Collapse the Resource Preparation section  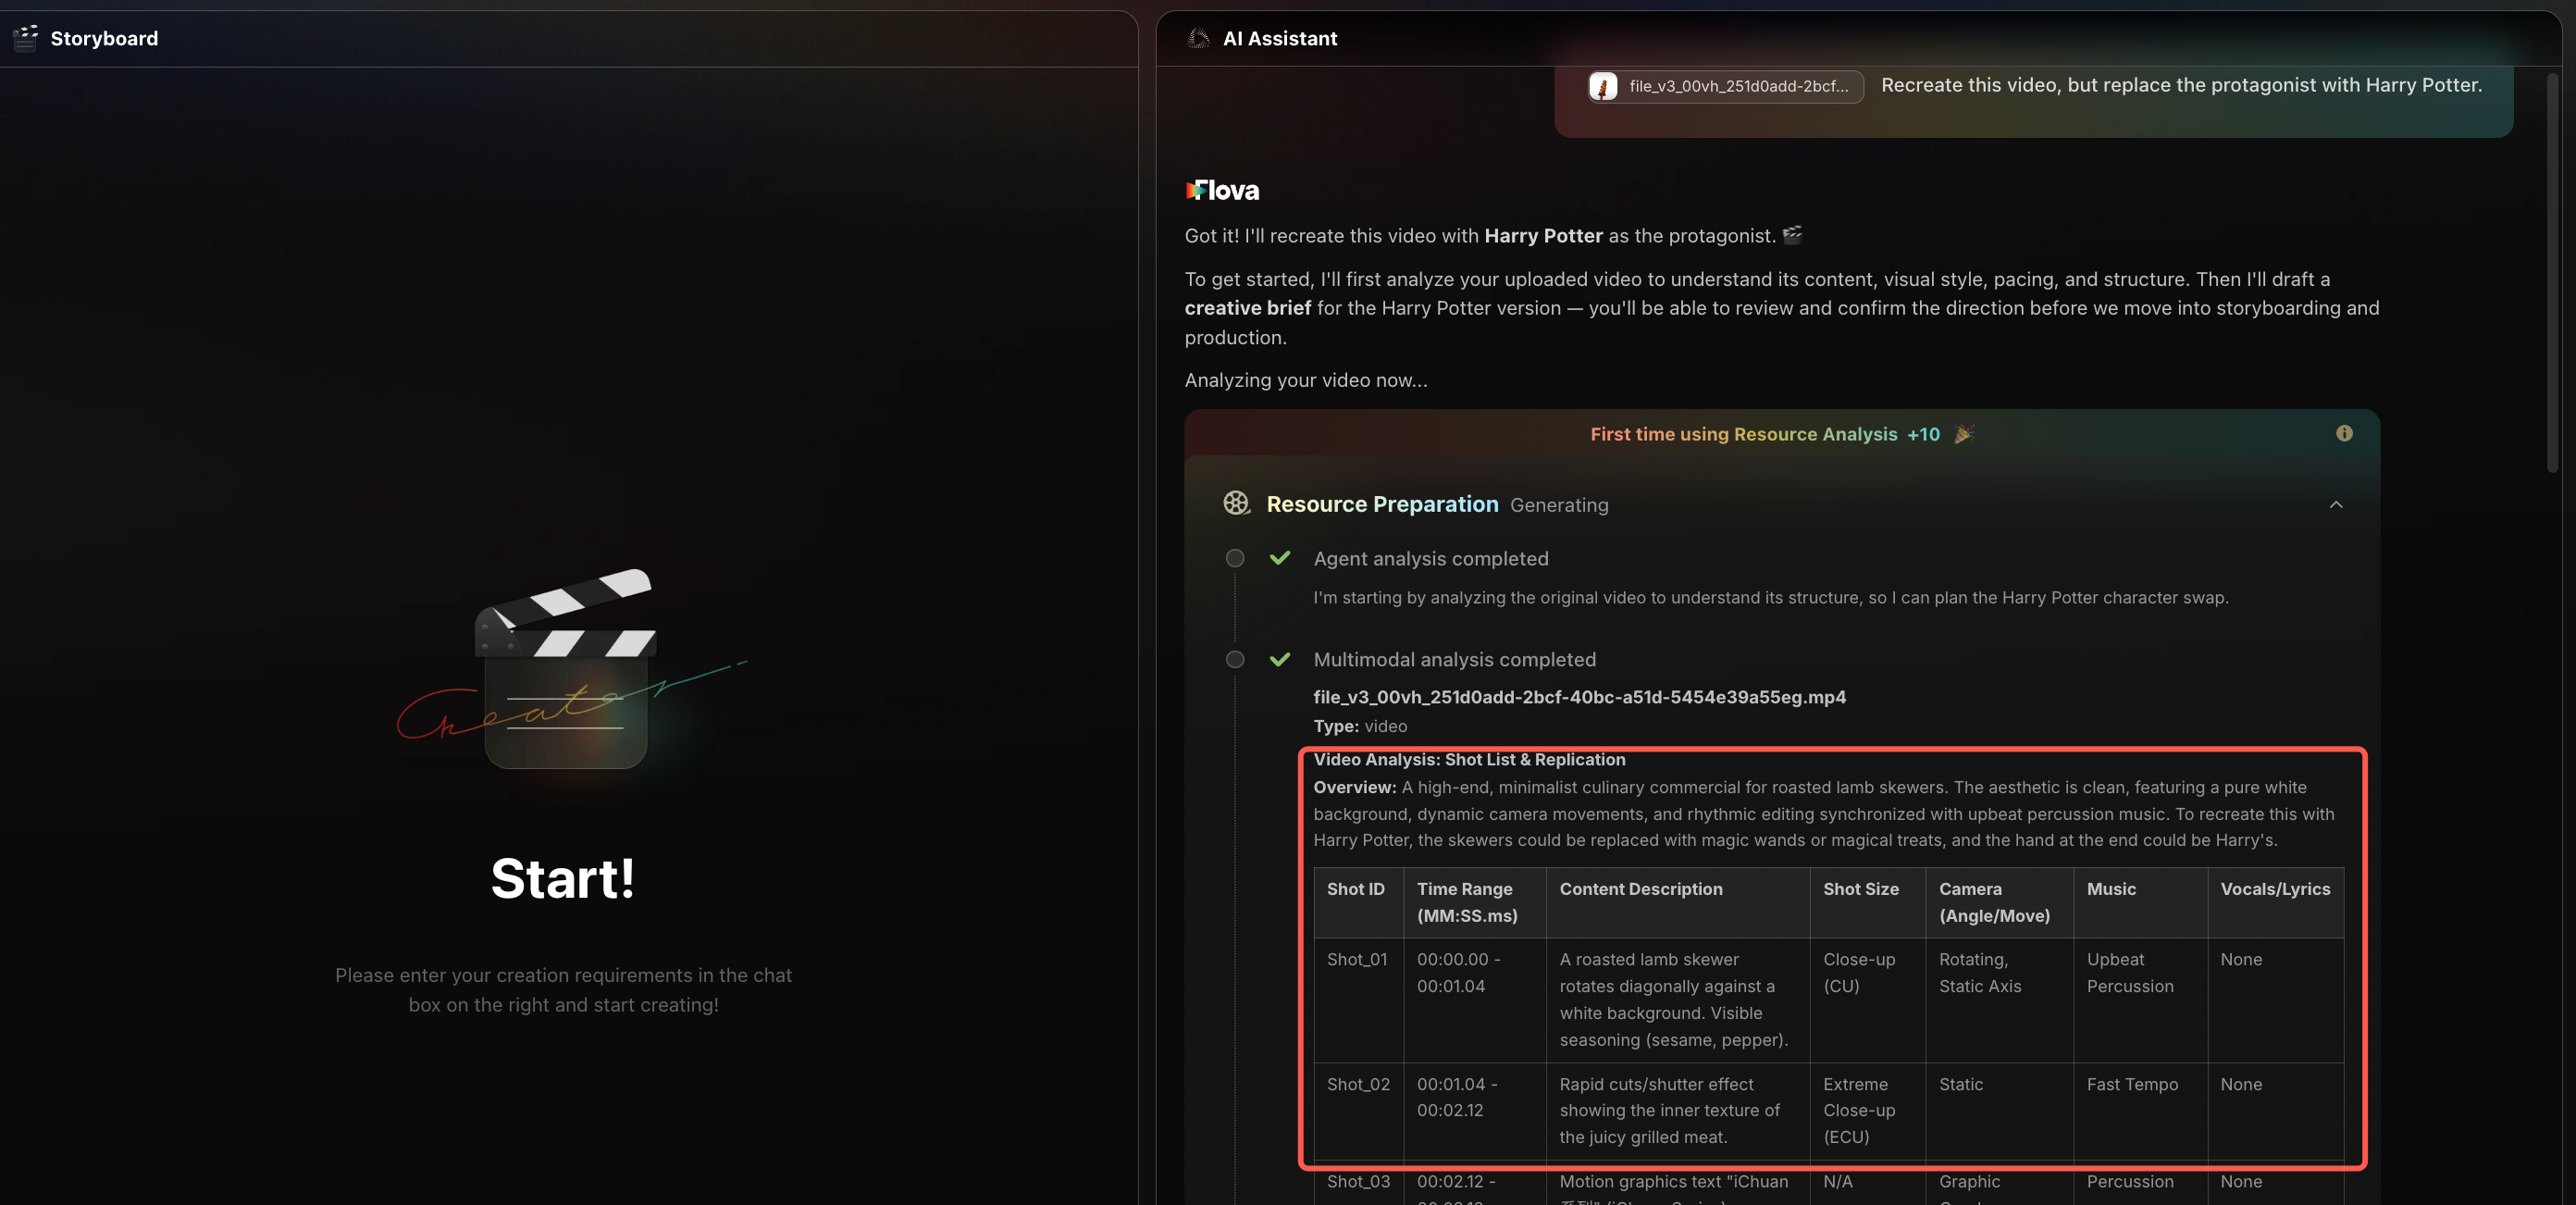click(x=2335, y=504)
